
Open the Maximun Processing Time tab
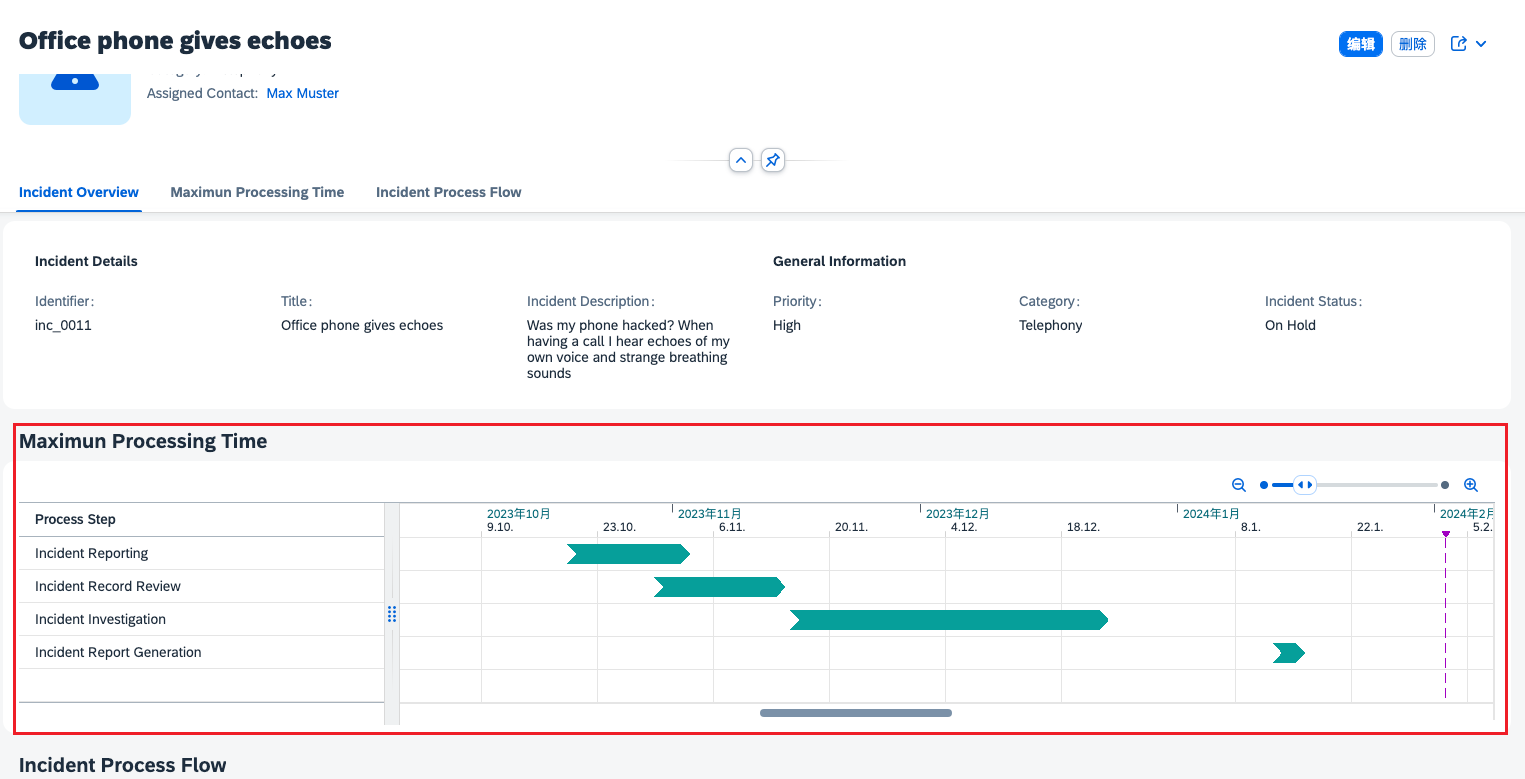(x=257, y=192)
